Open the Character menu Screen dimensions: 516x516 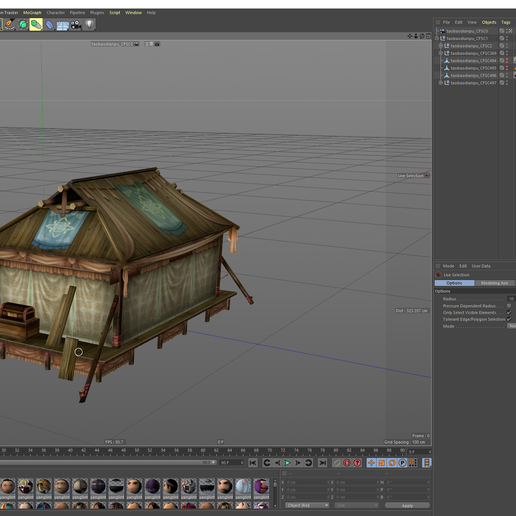(x=56, y=13)
